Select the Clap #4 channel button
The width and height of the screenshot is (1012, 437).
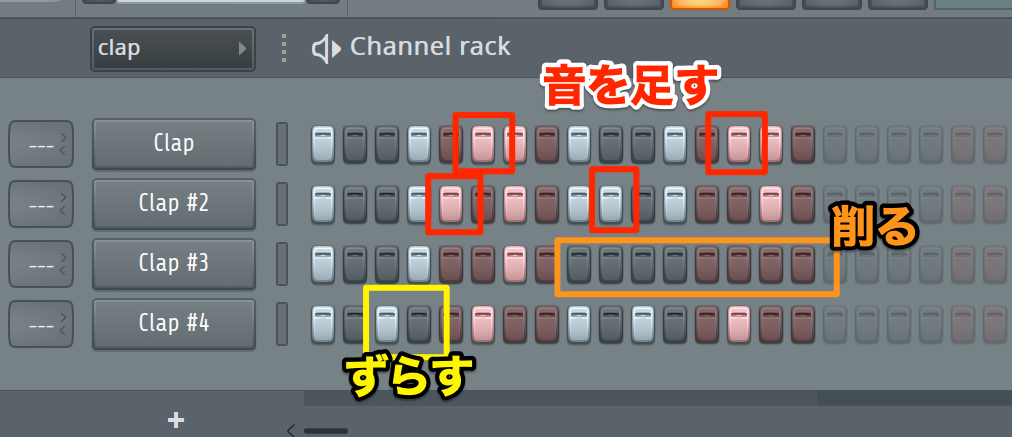coord(174,323)
